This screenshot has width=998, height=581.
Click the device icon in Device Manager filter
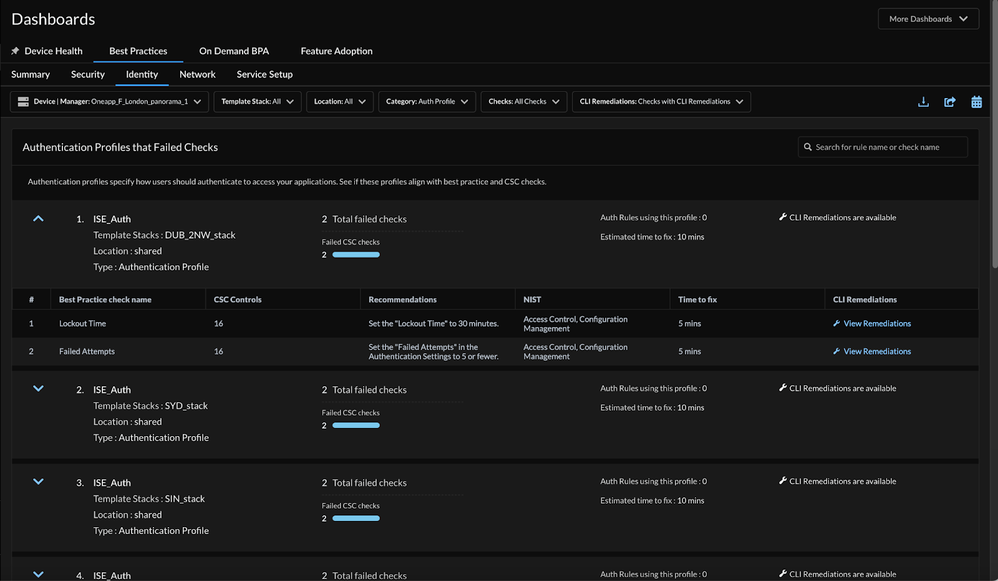click(x=23, y=102)
